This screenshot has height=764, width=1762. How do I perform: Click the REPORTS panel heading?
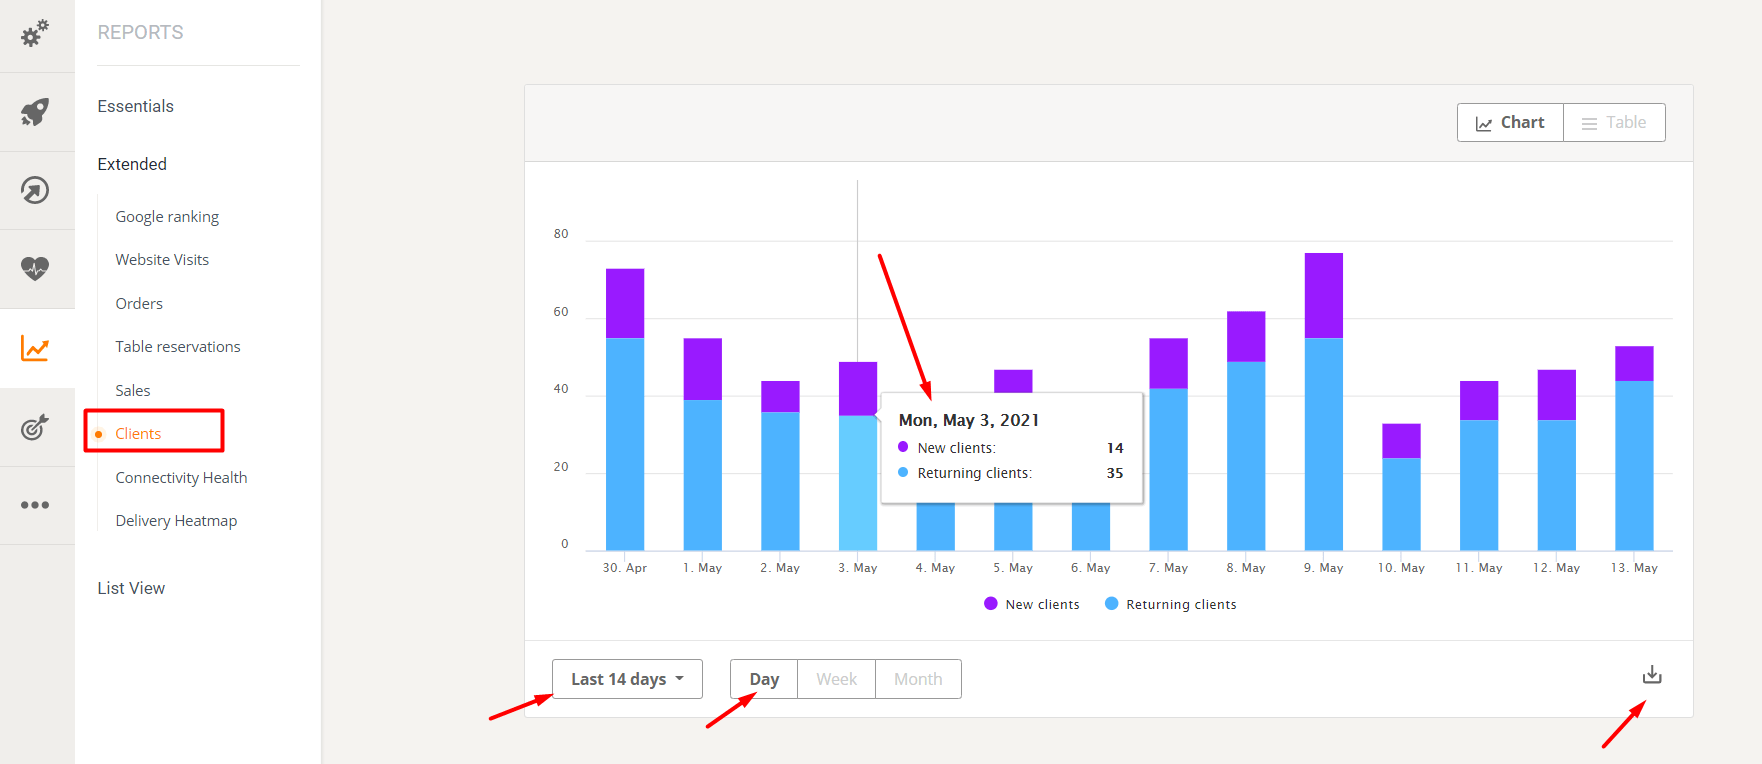140,32
